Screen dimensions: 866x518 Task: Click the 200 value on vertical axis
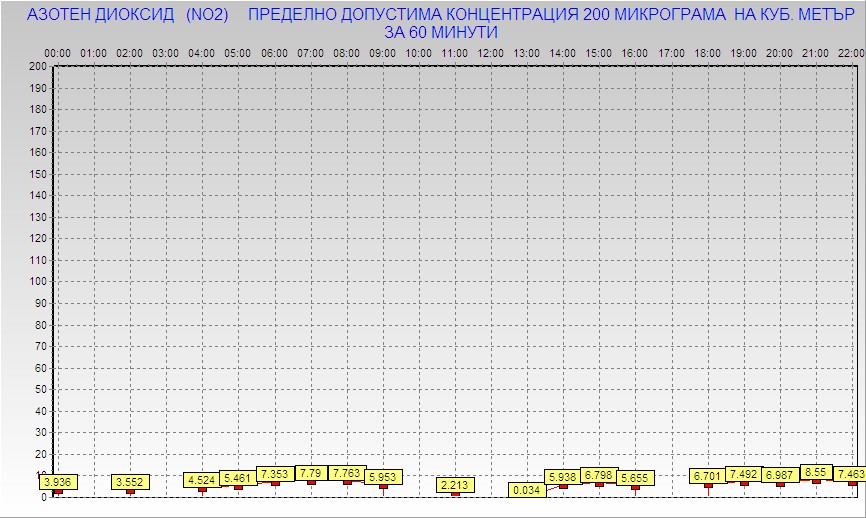coord(38,66)
